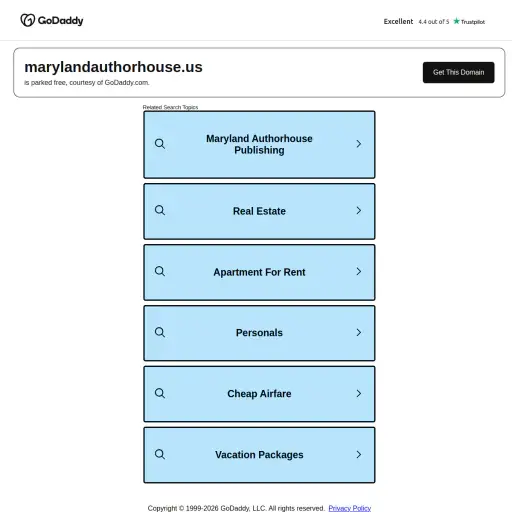
Task: Click search icon beside Real Estate
Action: tap(160, 211)
